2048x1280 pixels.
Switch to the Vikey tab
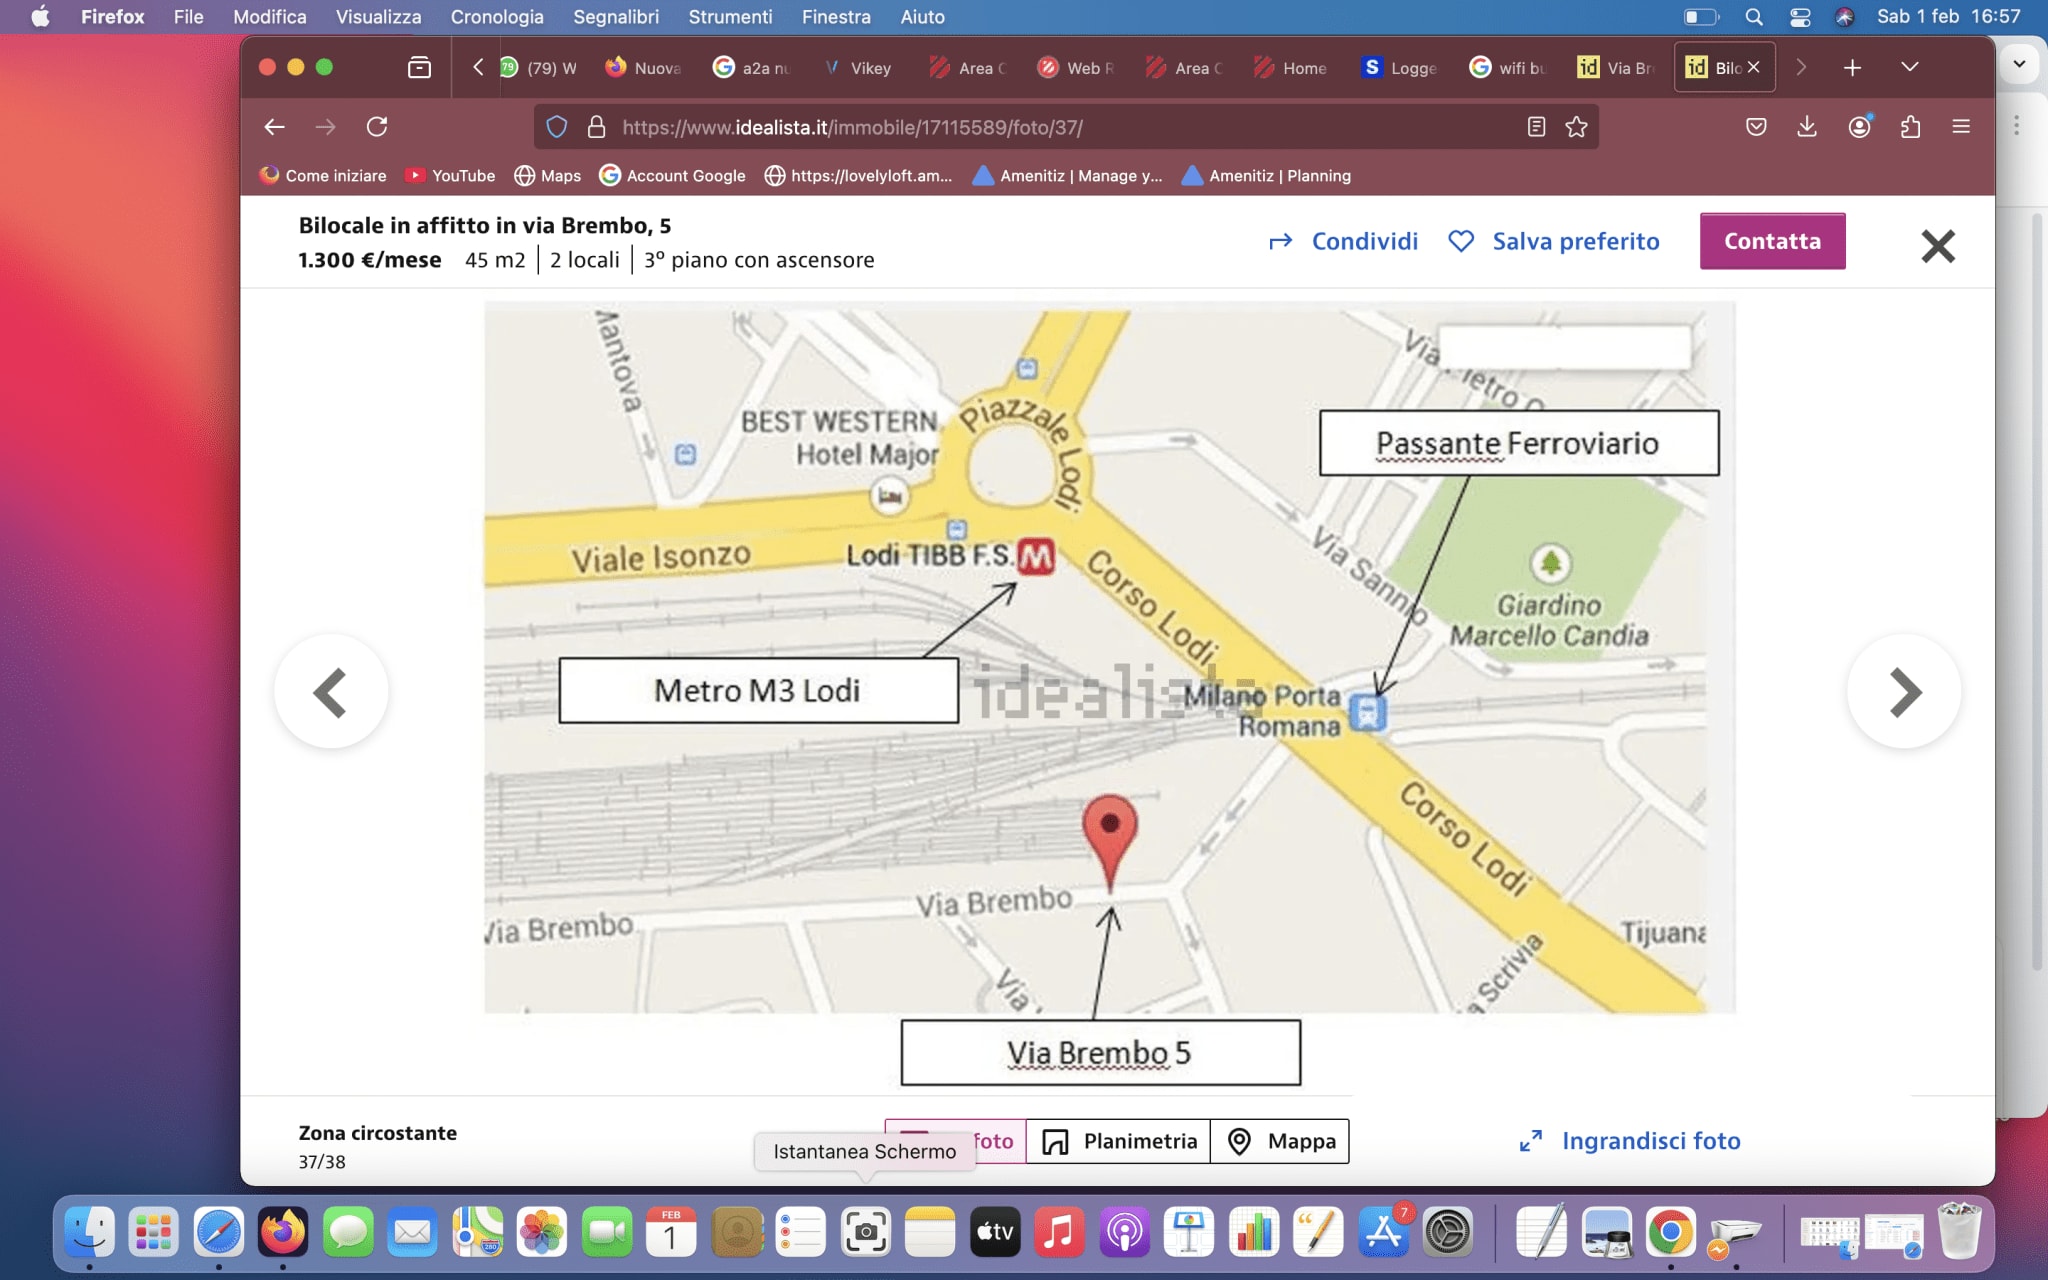[857, 68]
